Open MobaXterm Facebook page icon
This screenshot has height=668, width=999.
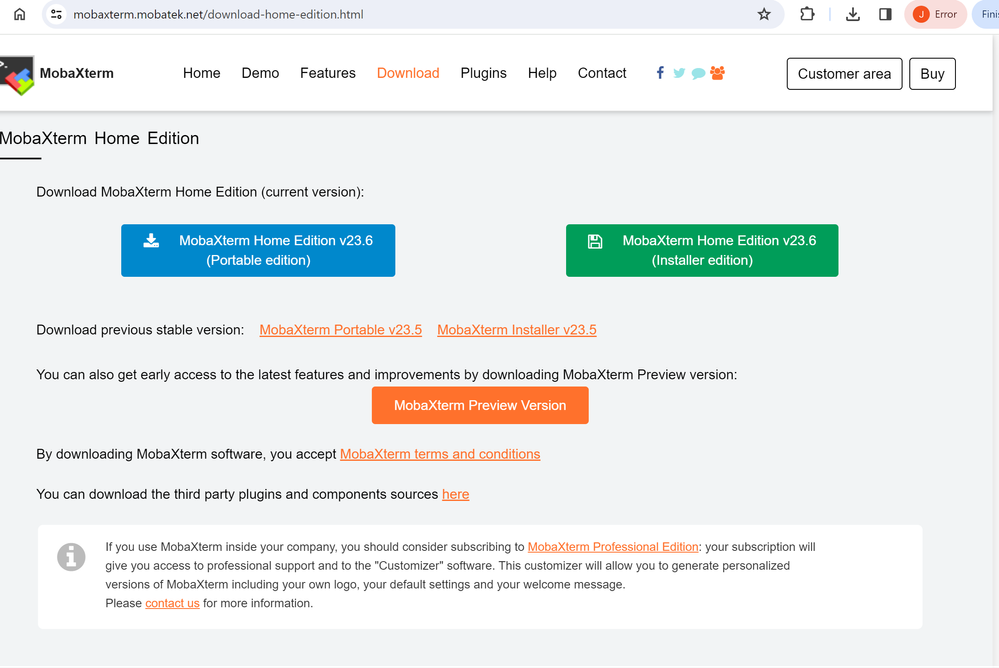(660, 73)
